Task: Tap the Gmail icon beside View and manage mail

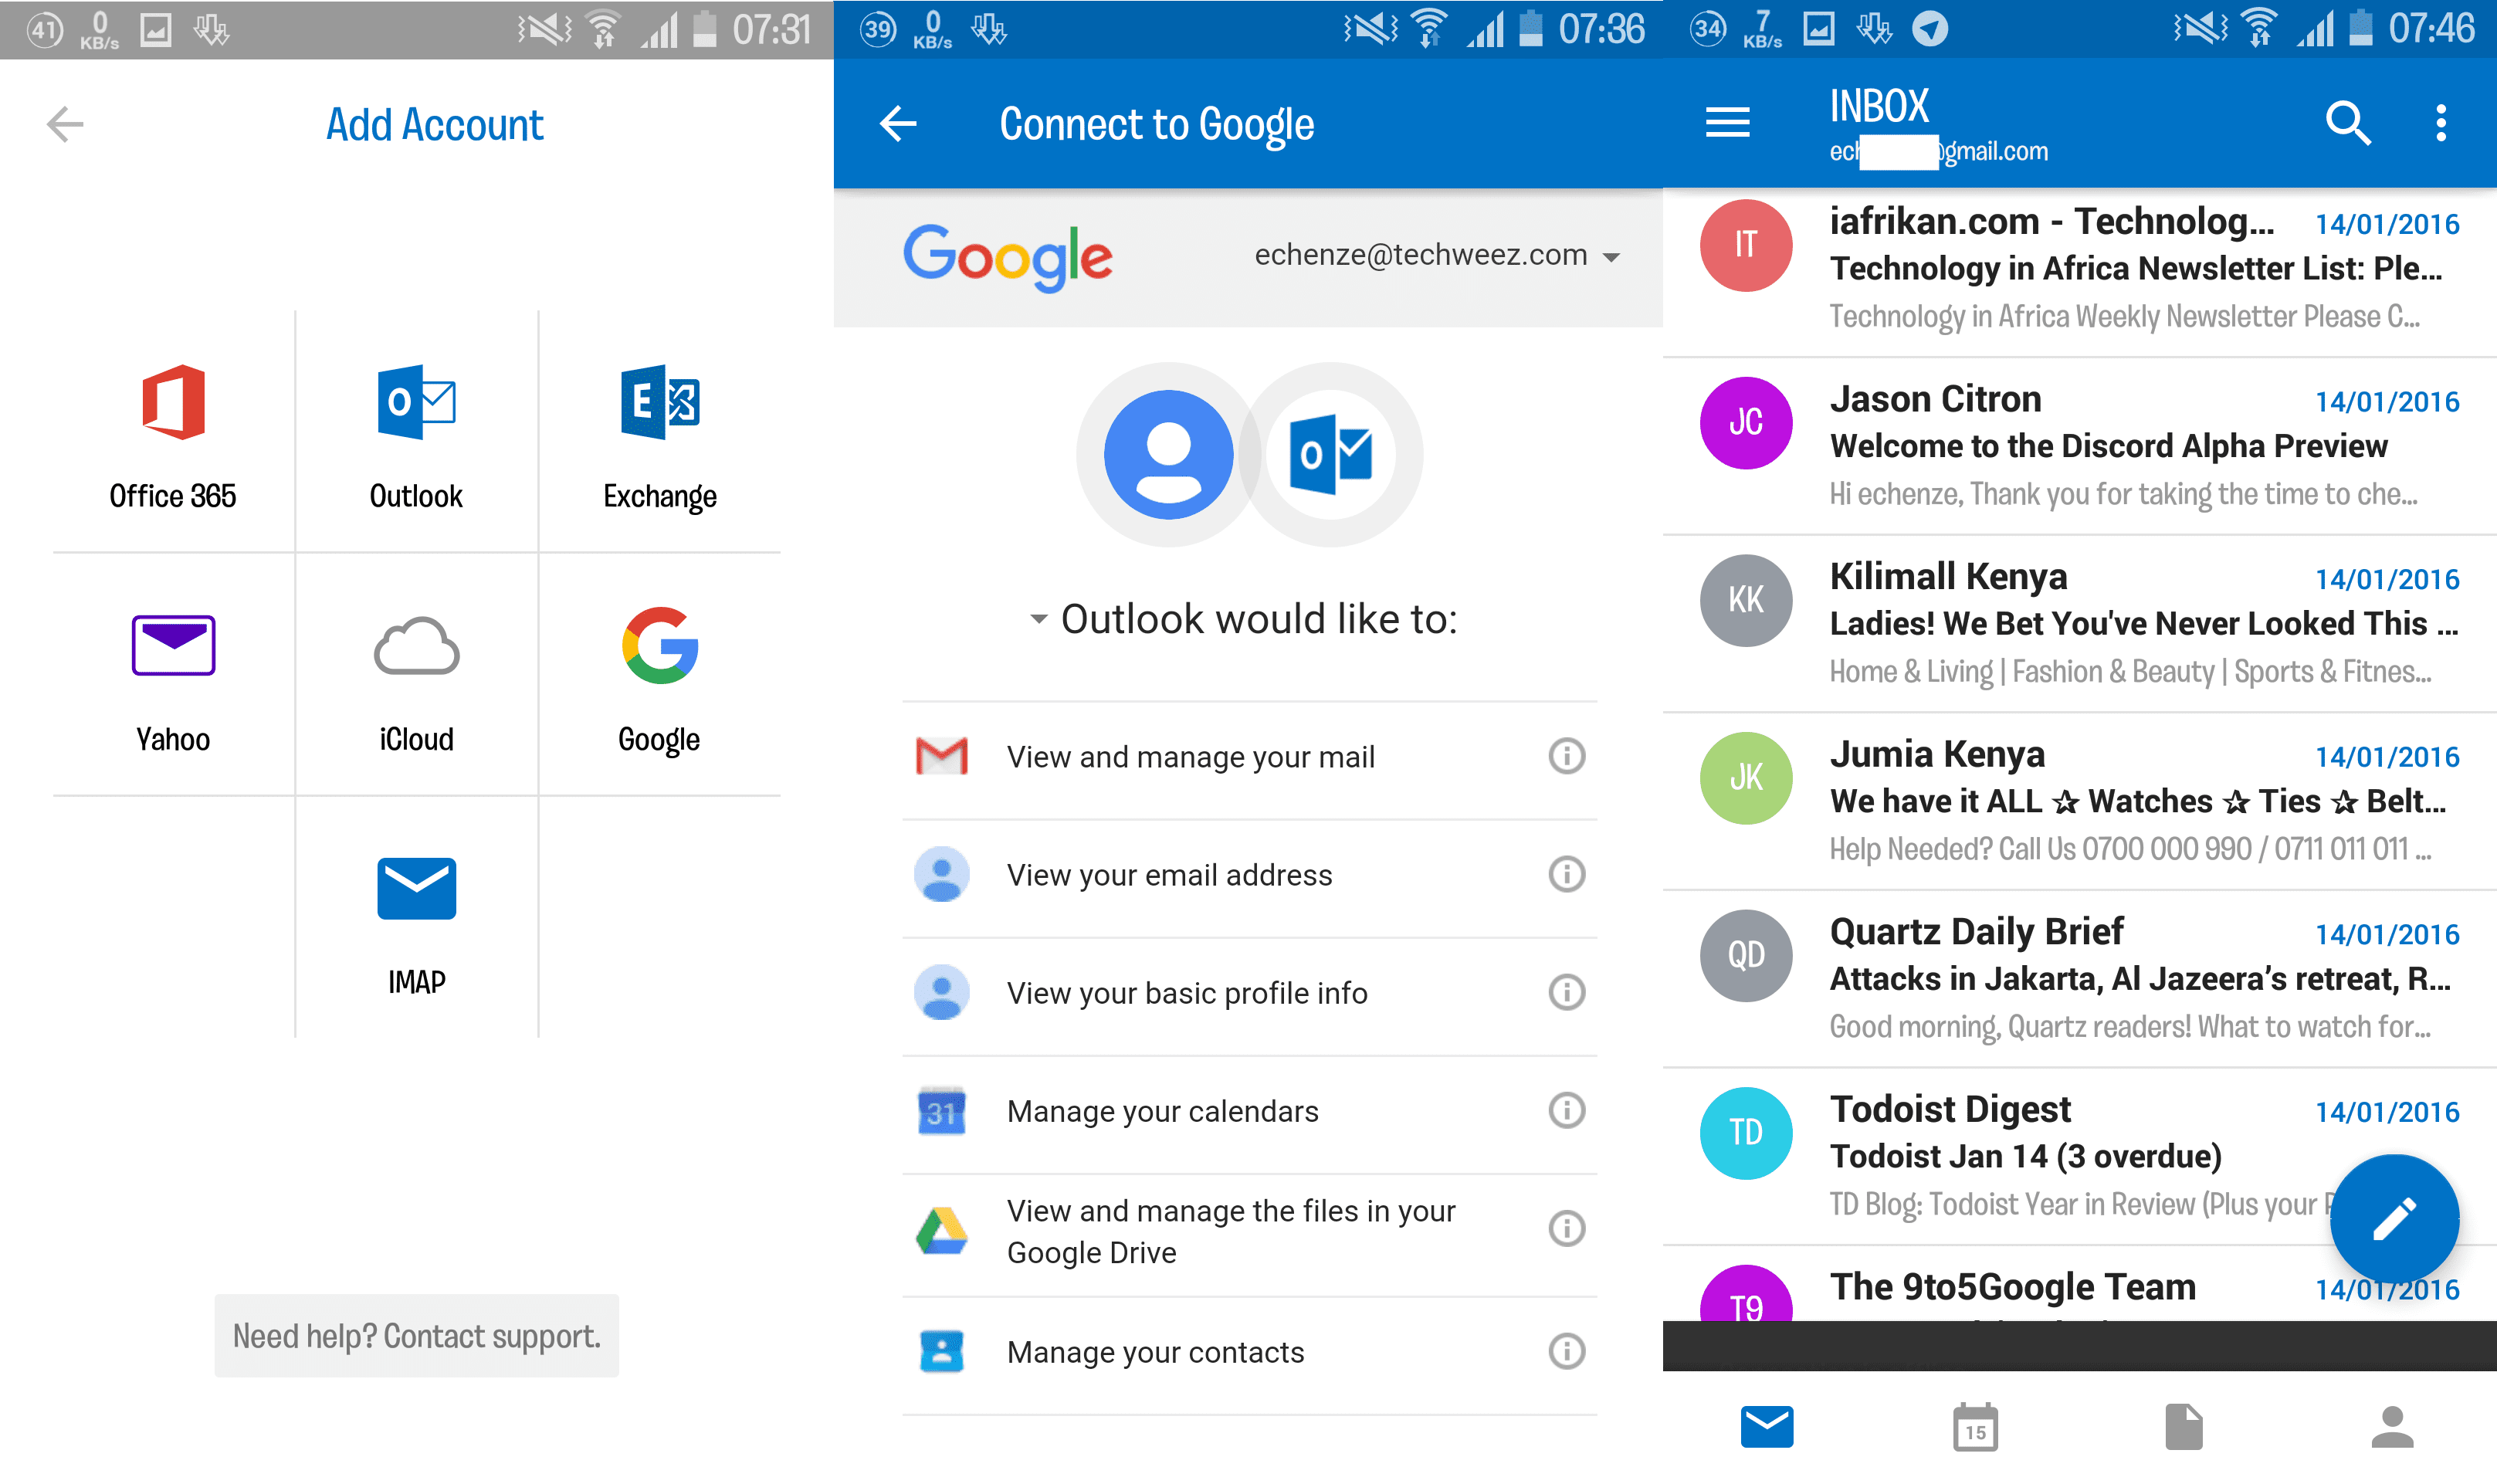Action: click(x=941, y=756)
